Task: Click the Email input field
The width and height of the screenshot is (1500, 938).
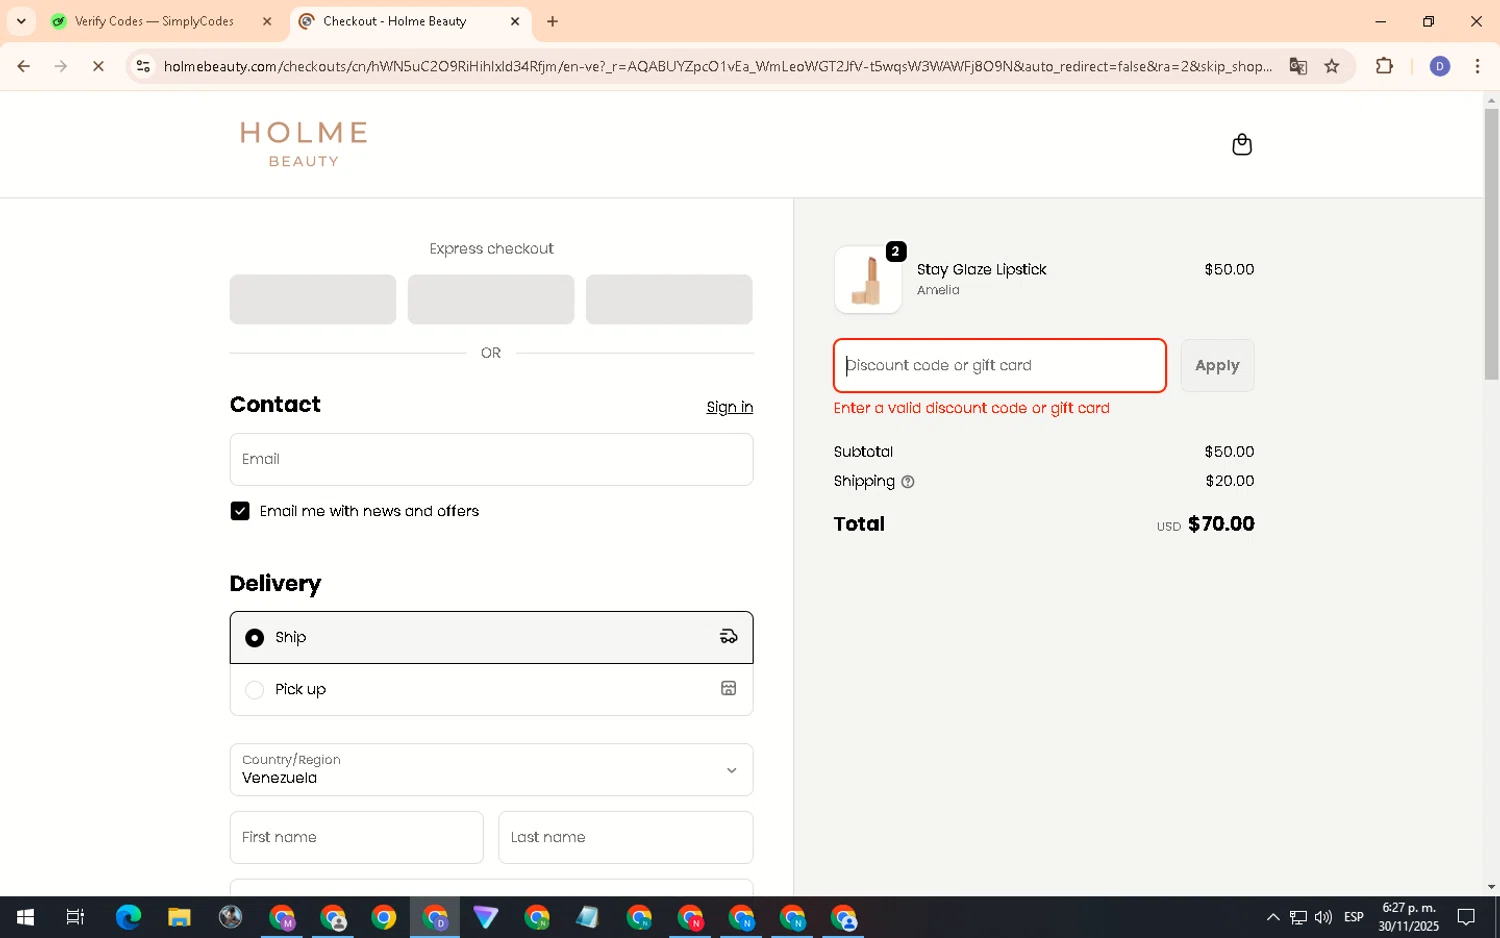Action: click(491, 460)
